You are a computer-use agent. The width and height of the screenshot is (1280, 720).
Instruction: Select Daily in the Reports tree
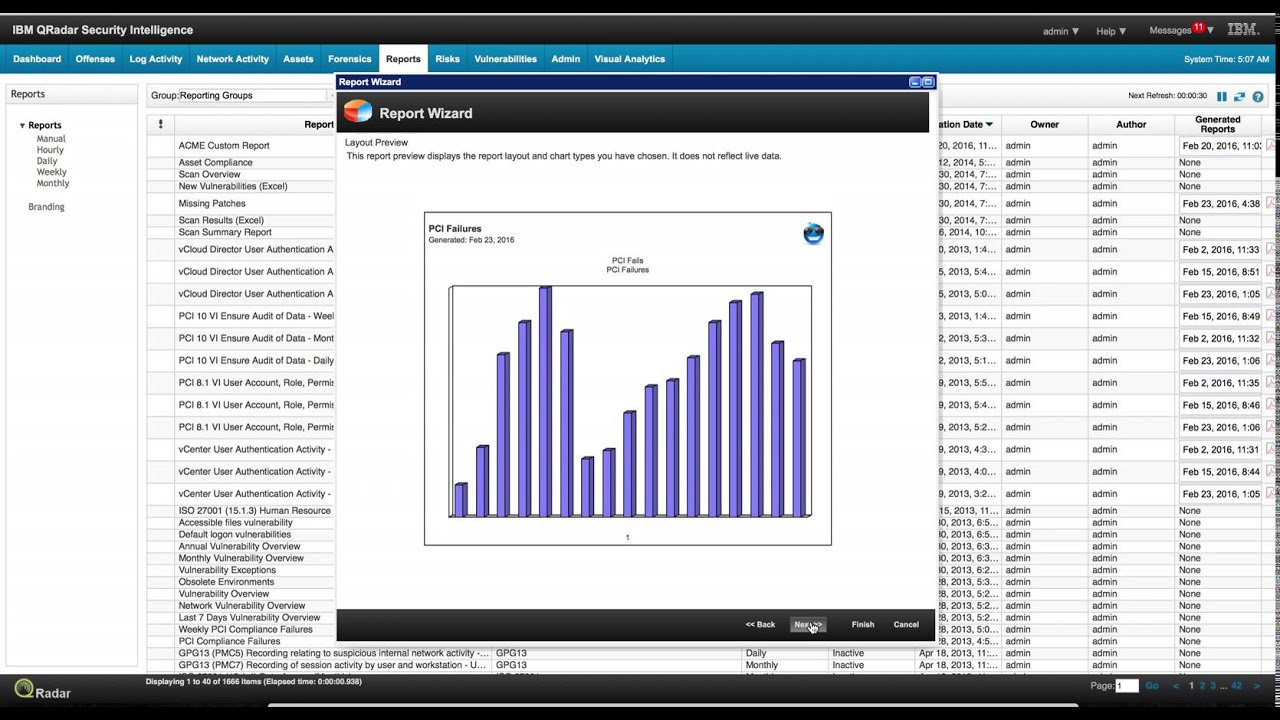click(x=47, y=161)
